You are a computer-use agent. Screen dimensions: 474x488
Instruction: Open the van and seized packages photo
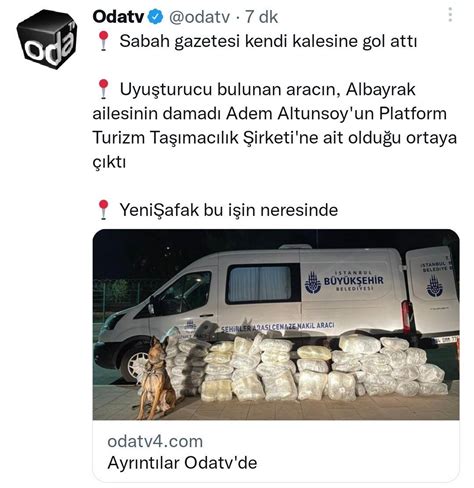coord(276,324)
